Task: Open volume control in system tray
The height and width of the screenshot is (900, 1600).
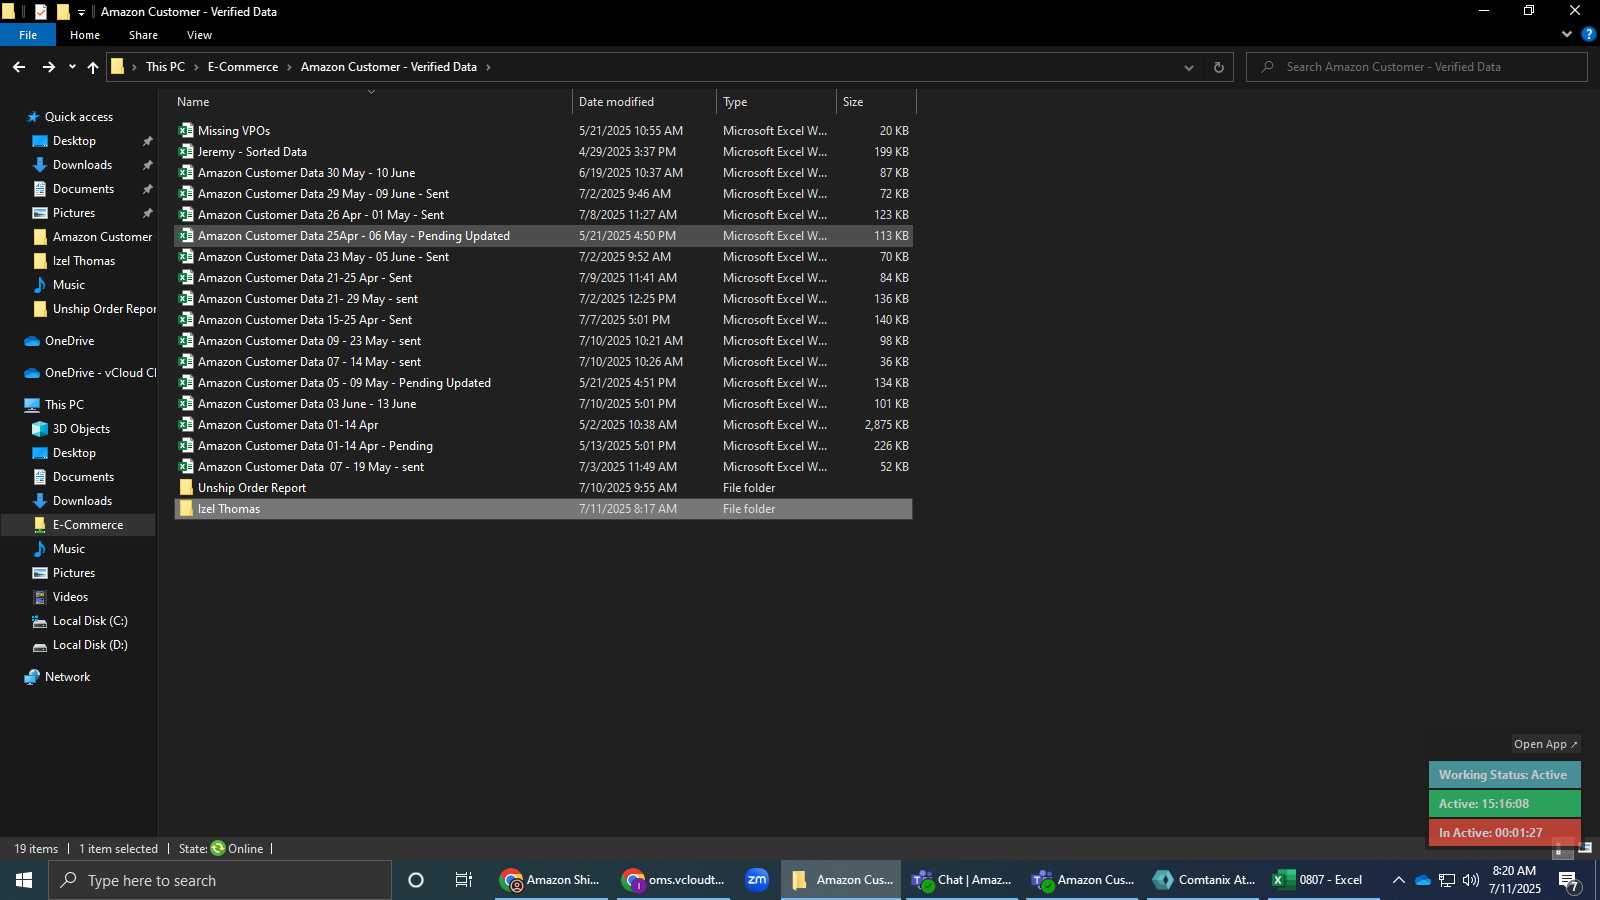Action: (x=1471, y=880)
